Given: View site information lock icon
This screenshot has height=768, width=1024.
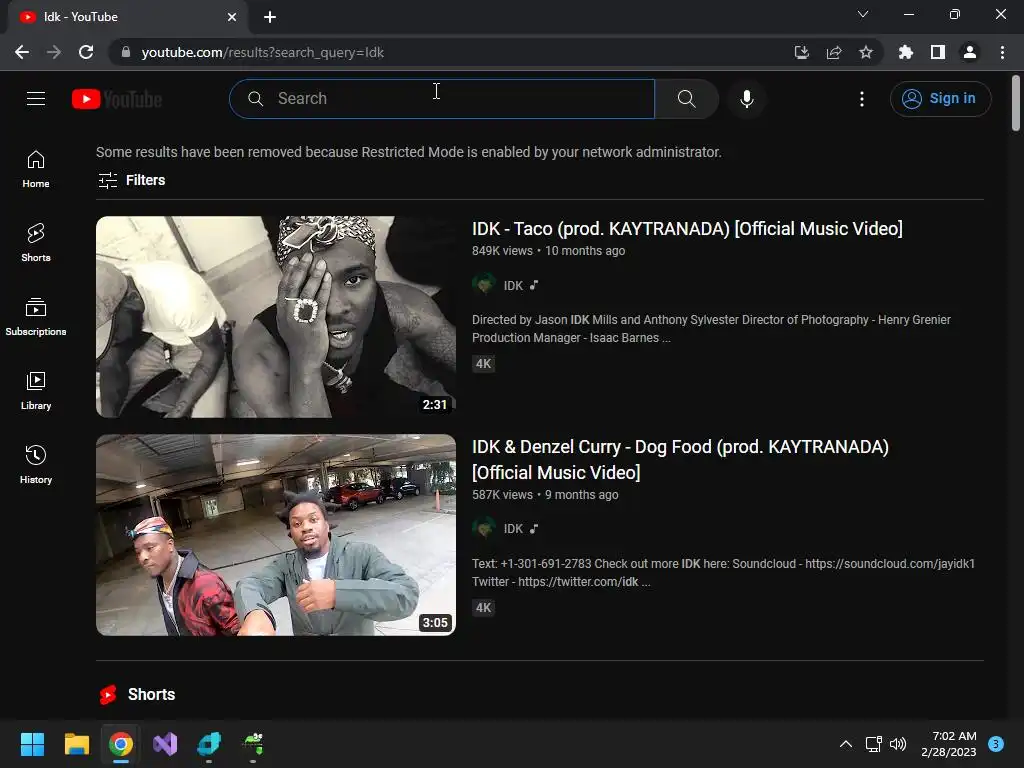Looking at the screenshot, I should tap(125, 52).
